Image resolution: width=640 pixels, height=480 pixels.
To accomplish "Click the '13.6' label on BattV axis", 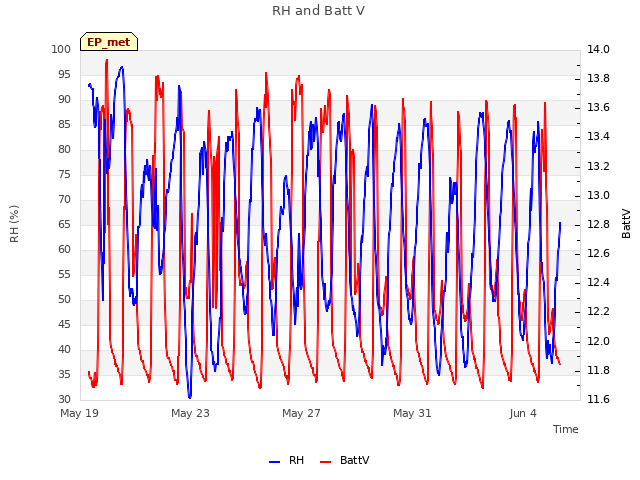I will tap(598, 108).
